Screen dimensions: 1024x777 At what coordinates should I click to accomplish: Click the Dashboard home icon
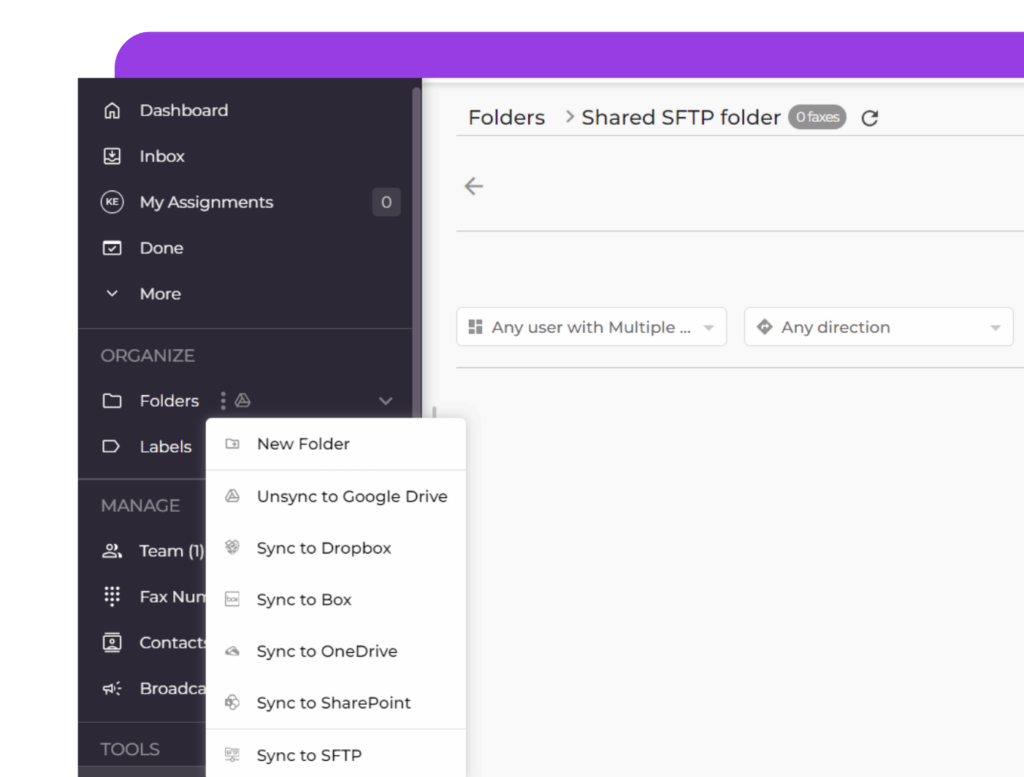tap(113, 110)
